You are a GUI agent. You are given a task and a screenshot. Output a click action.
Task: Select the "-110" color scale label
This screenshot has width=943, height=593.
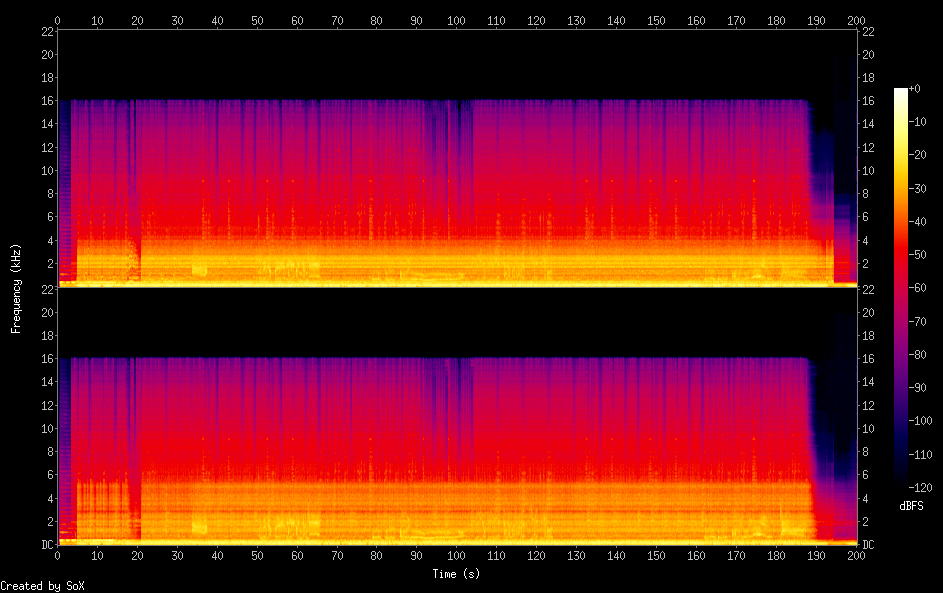(x=920, y=455)
